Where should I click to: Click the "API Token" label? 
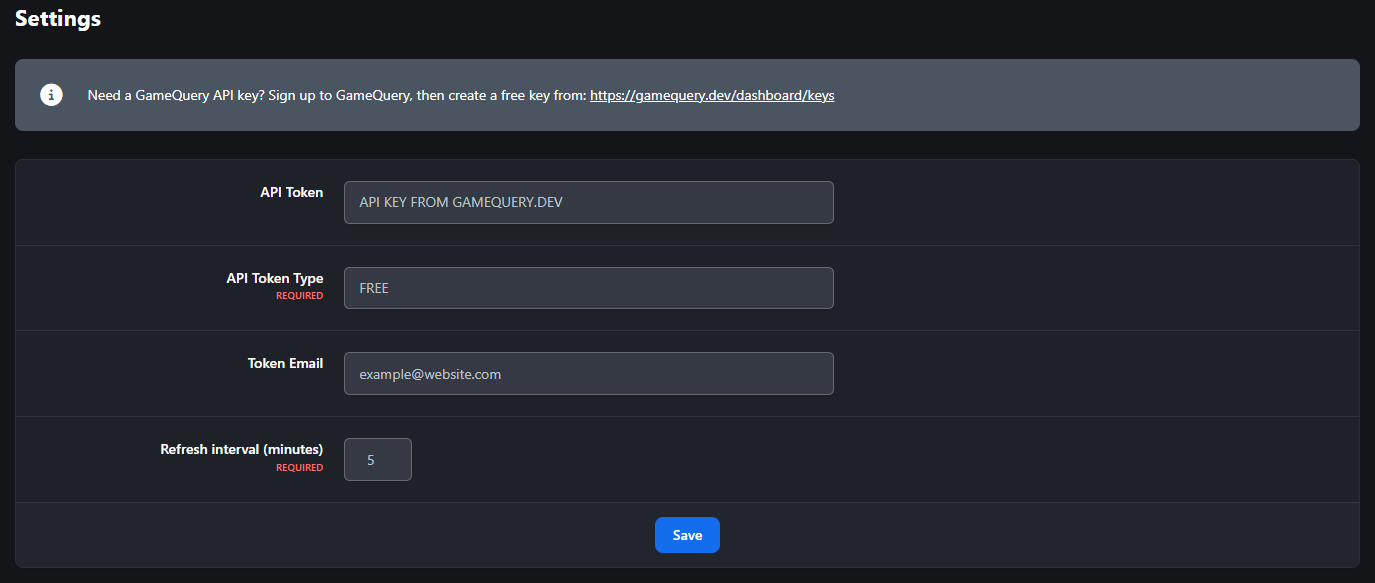coord(292,192)
